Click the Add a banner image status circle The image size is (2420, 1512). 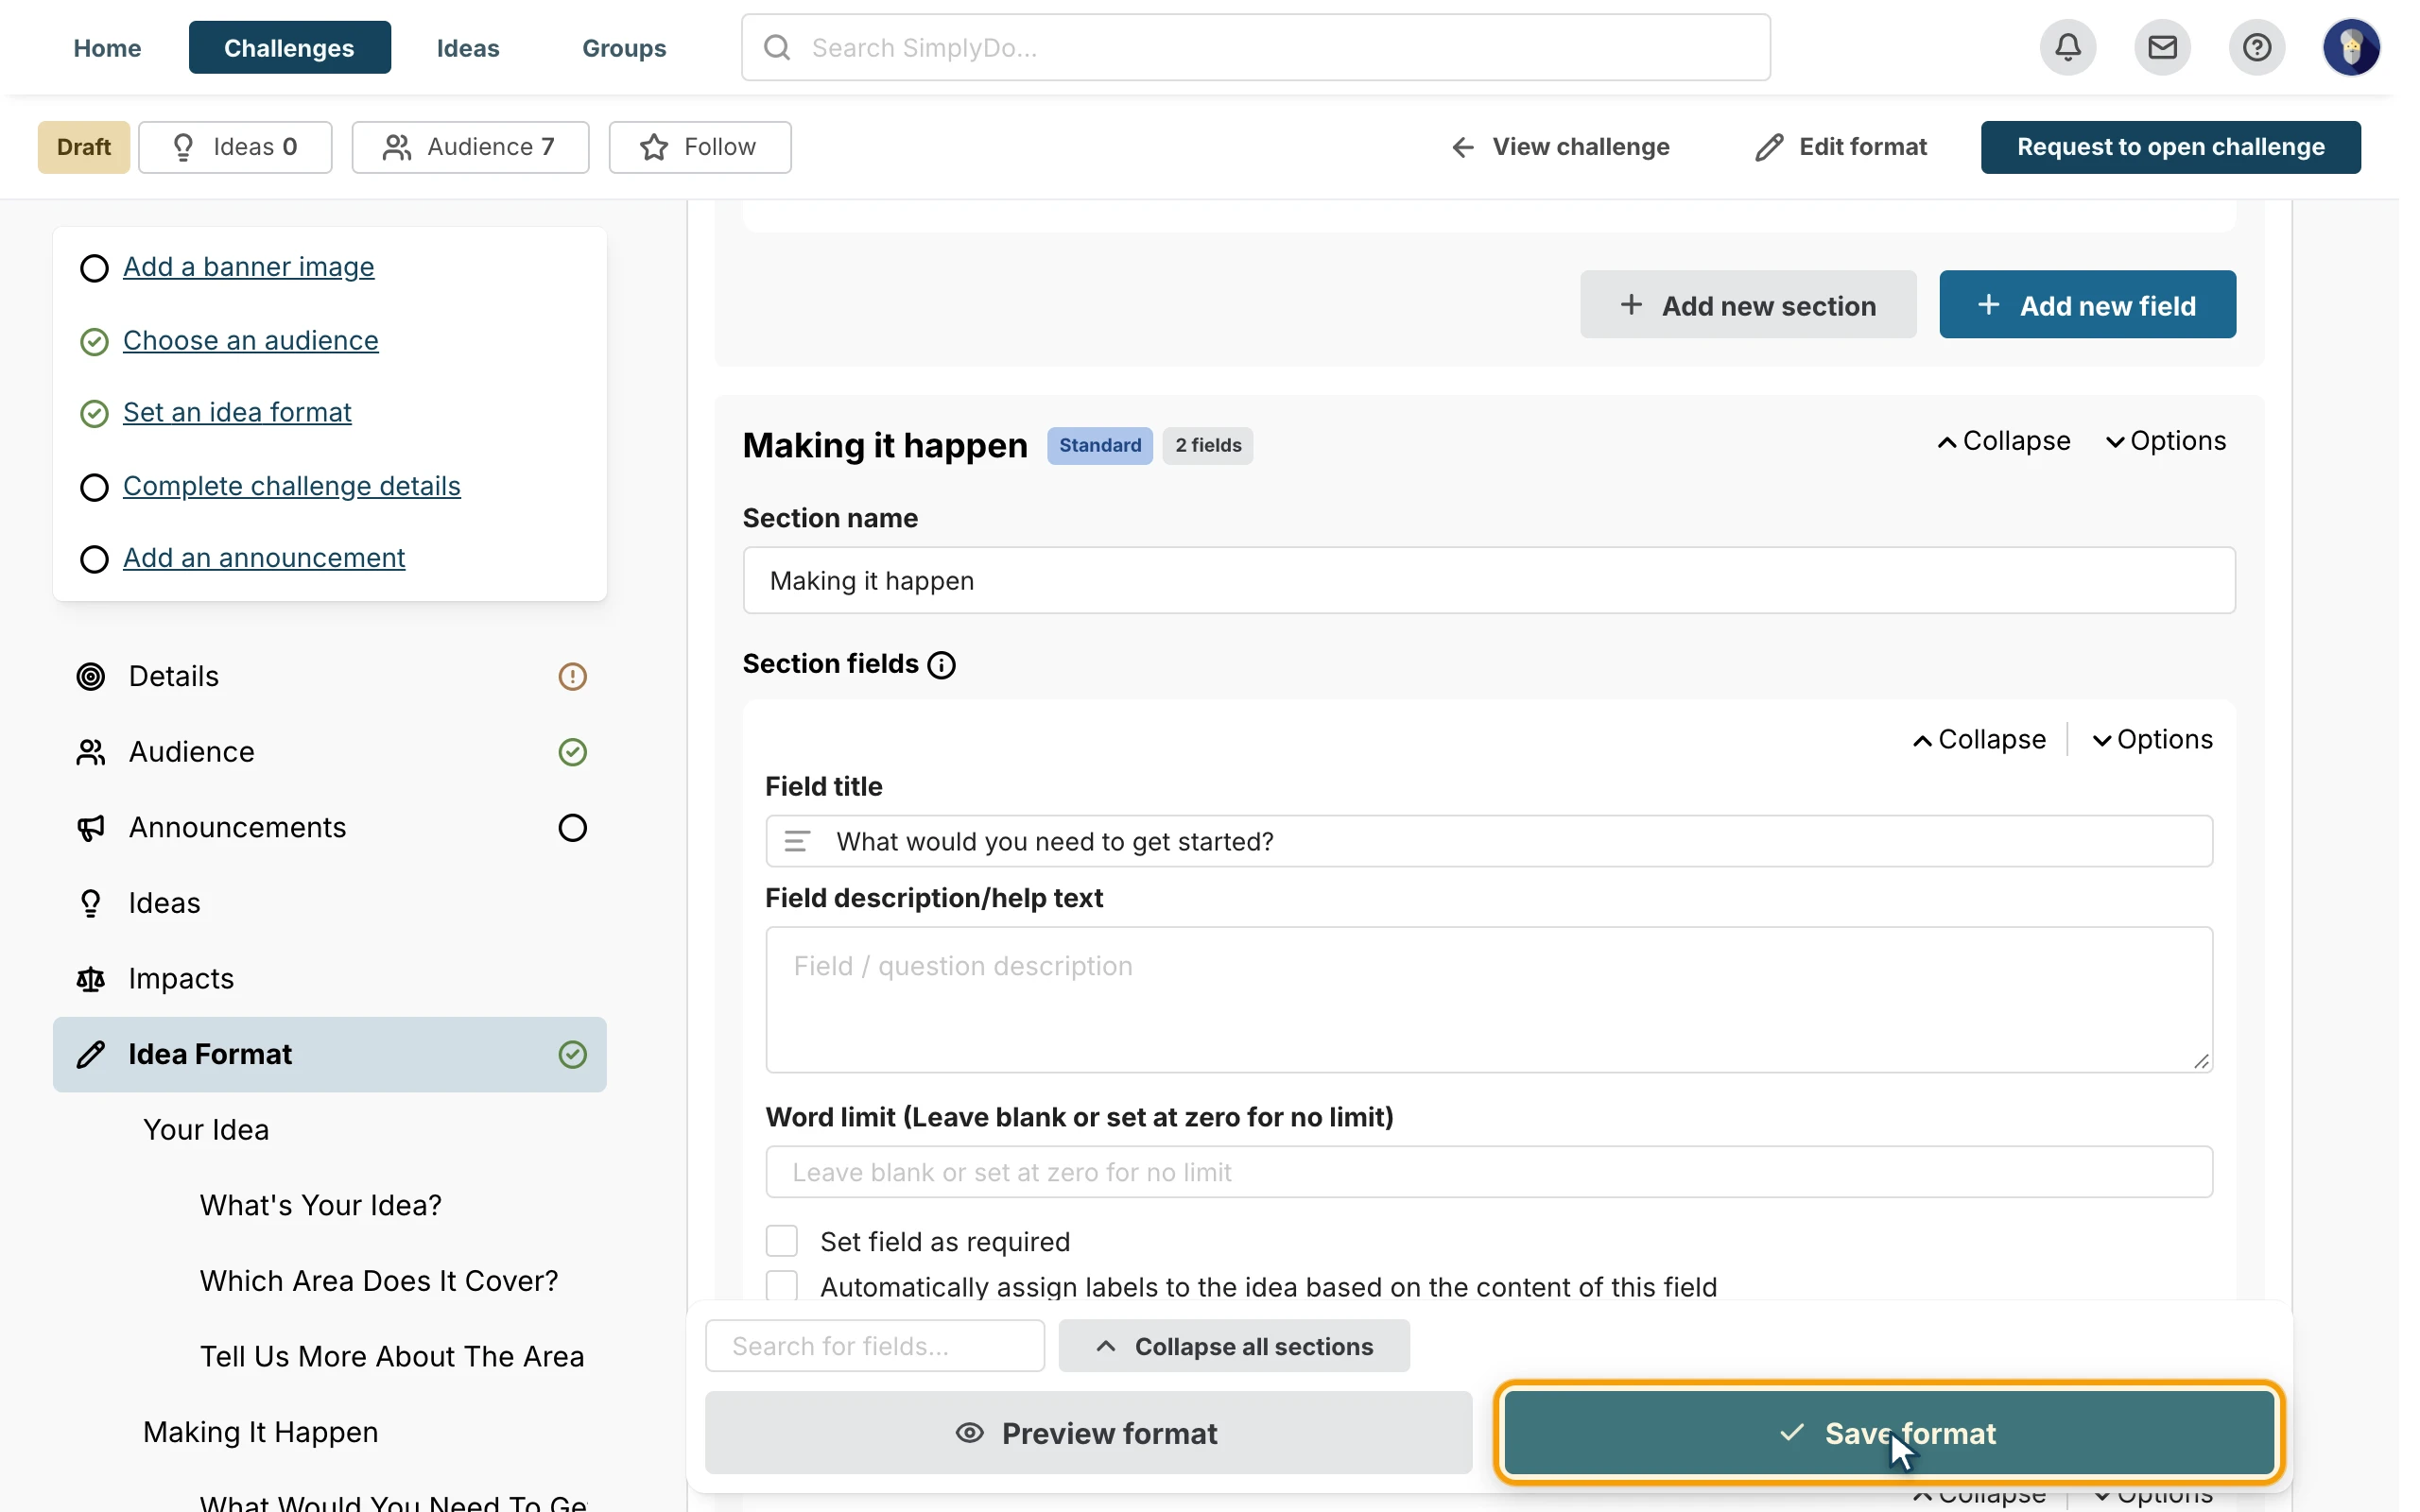(94, 268)
